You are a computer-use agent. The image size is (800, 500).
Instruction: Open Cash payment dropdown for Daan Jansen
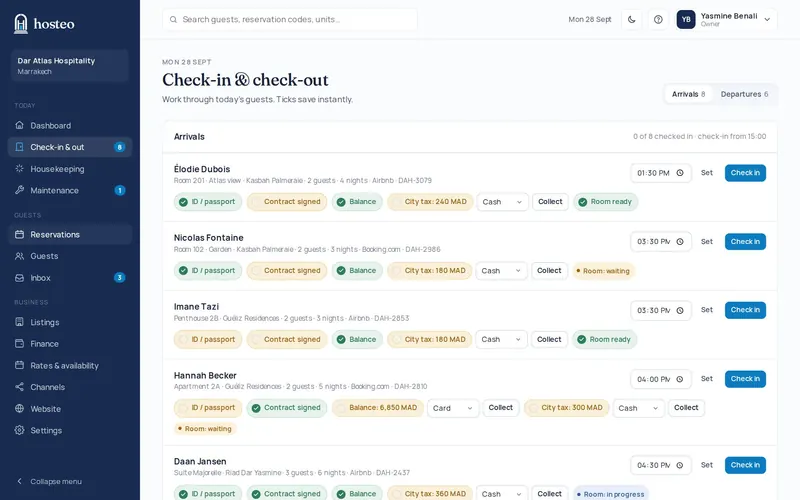501,493
